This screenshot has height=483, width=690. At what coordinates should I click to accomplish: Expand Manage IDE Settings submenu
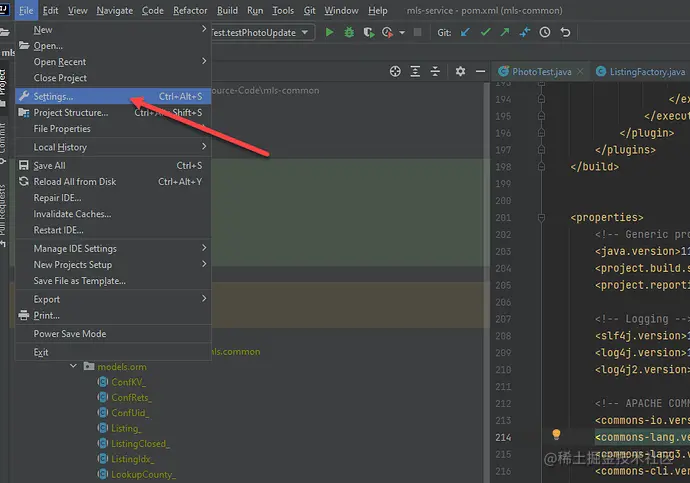tap(114, 249)
